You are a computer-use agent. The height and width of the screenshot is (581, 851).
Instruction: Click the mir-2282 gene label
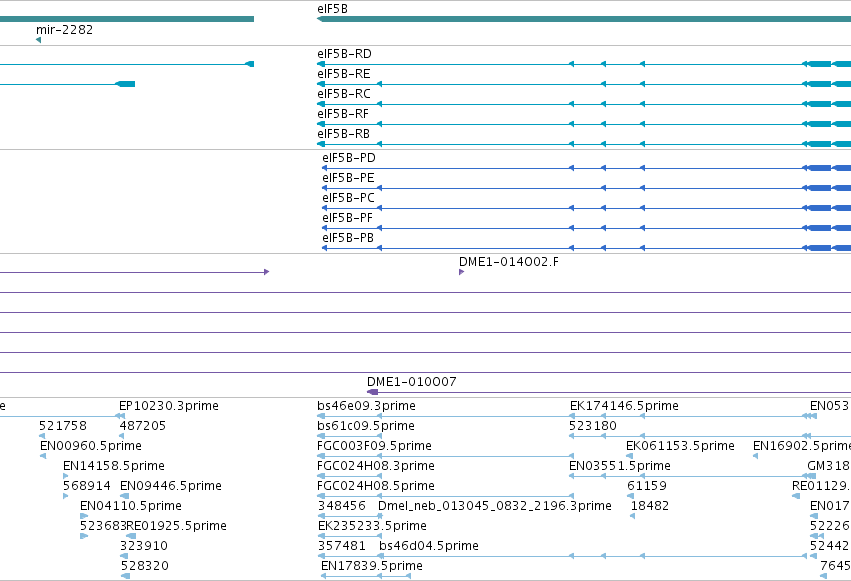pyautogui.click(x=65, y=30)
